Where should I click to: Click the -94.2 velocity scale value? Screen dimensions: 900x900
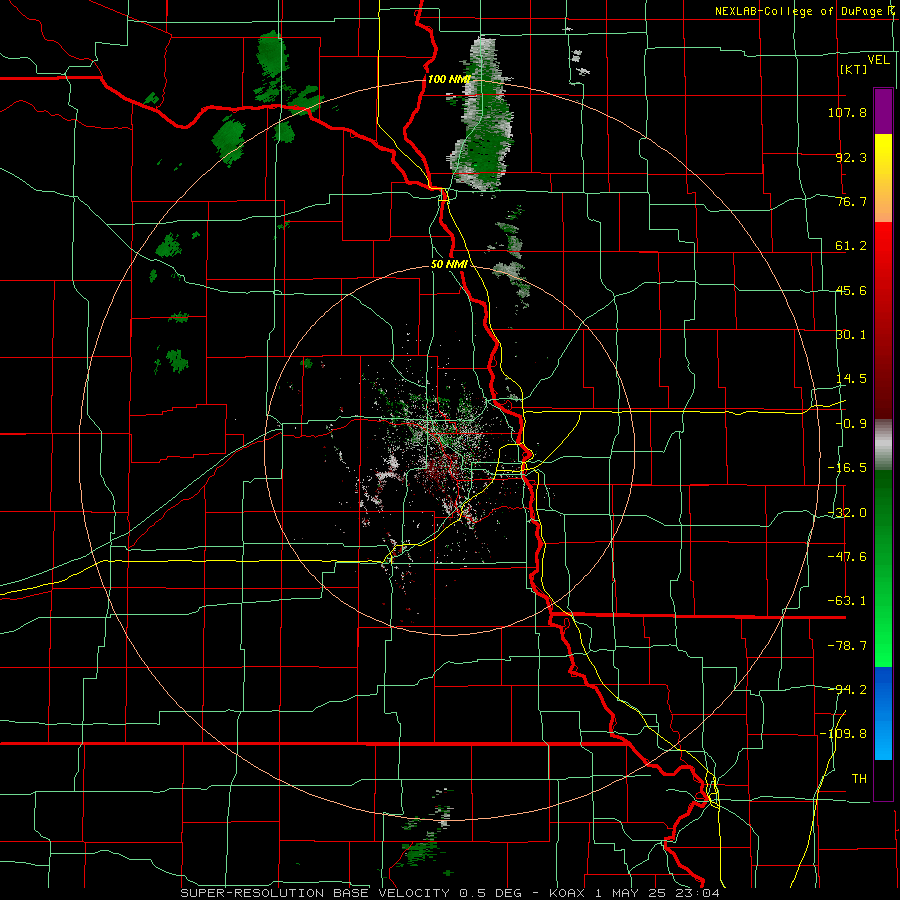tap(847, 689)
